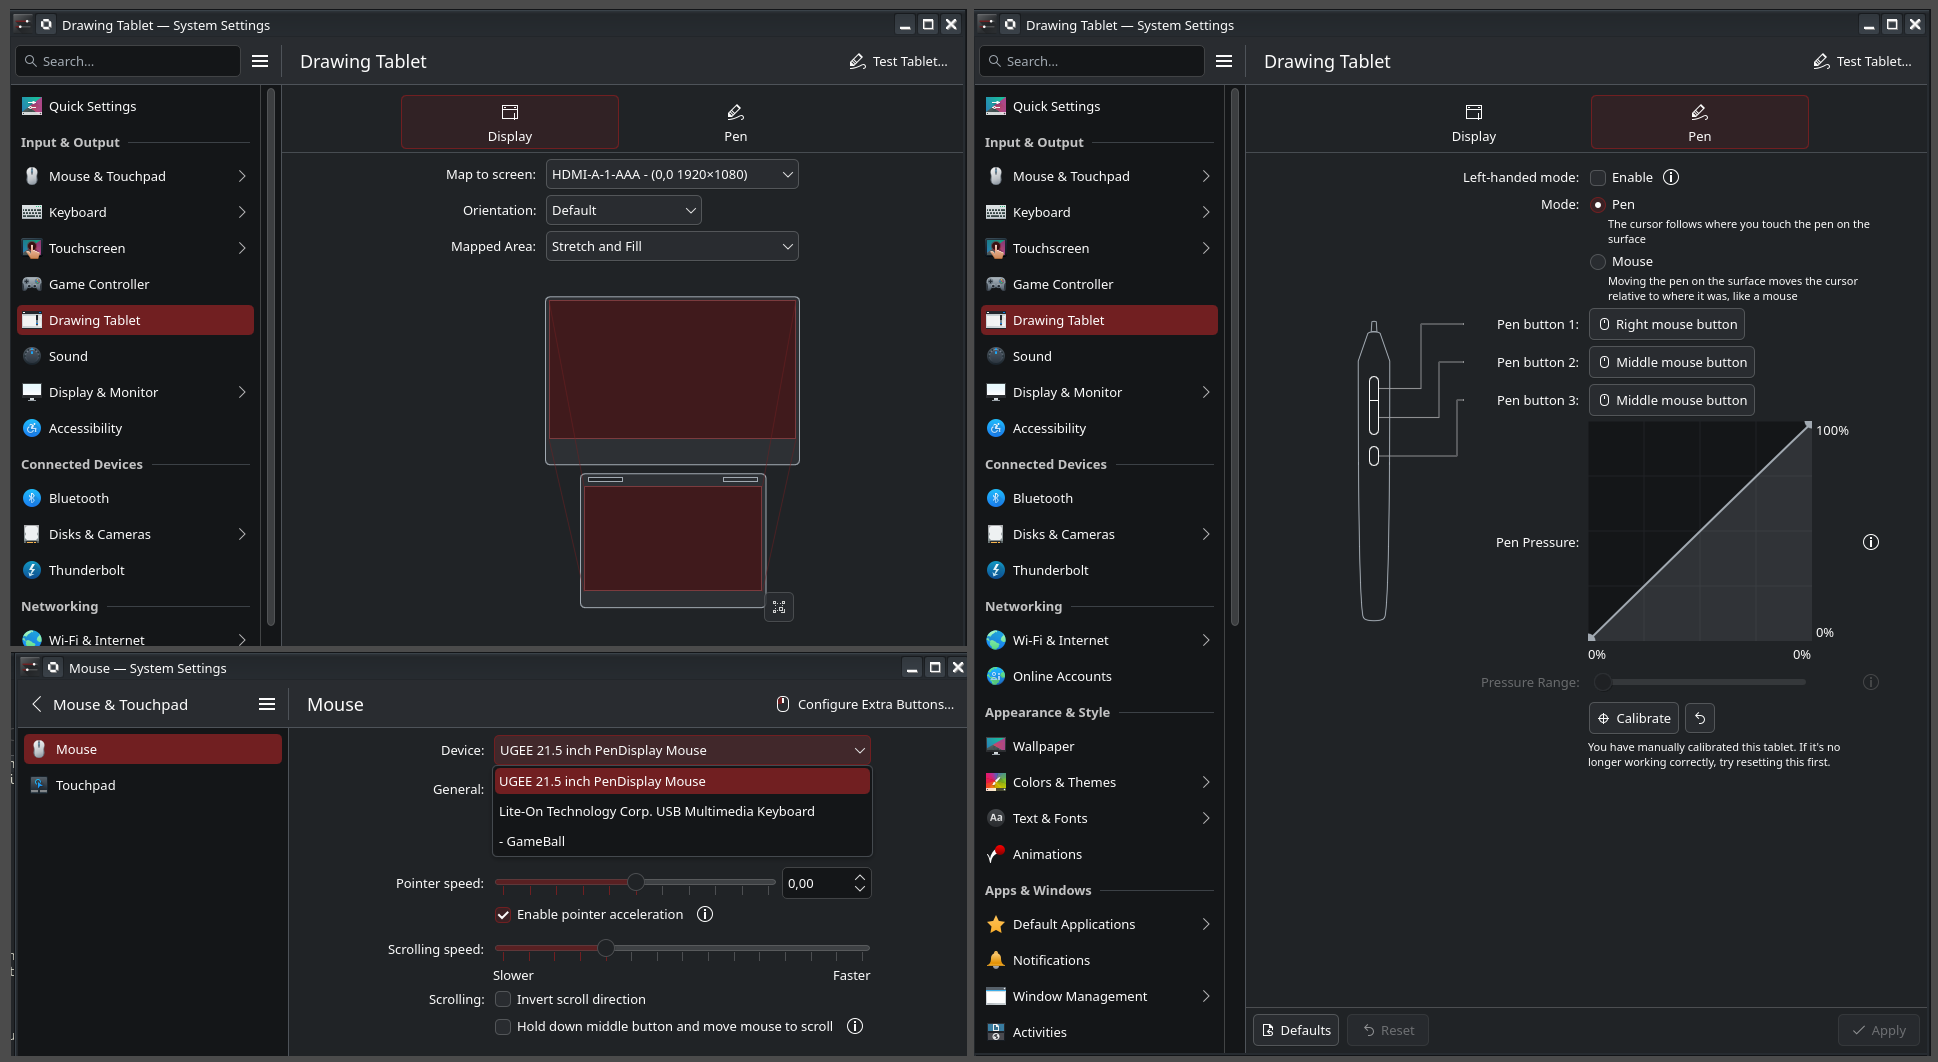Check Invert scroll direction

point(503,999)
